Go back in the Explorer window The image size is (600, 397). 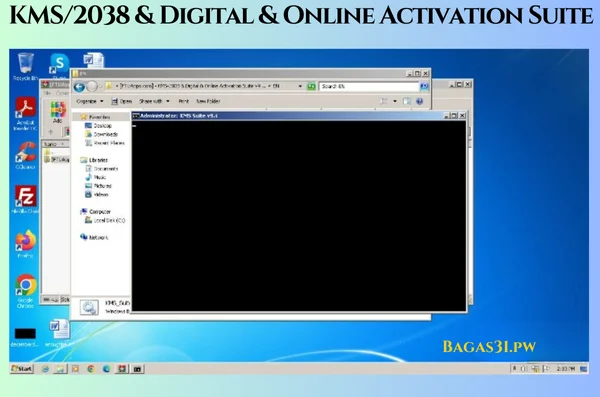click(79, 87)
